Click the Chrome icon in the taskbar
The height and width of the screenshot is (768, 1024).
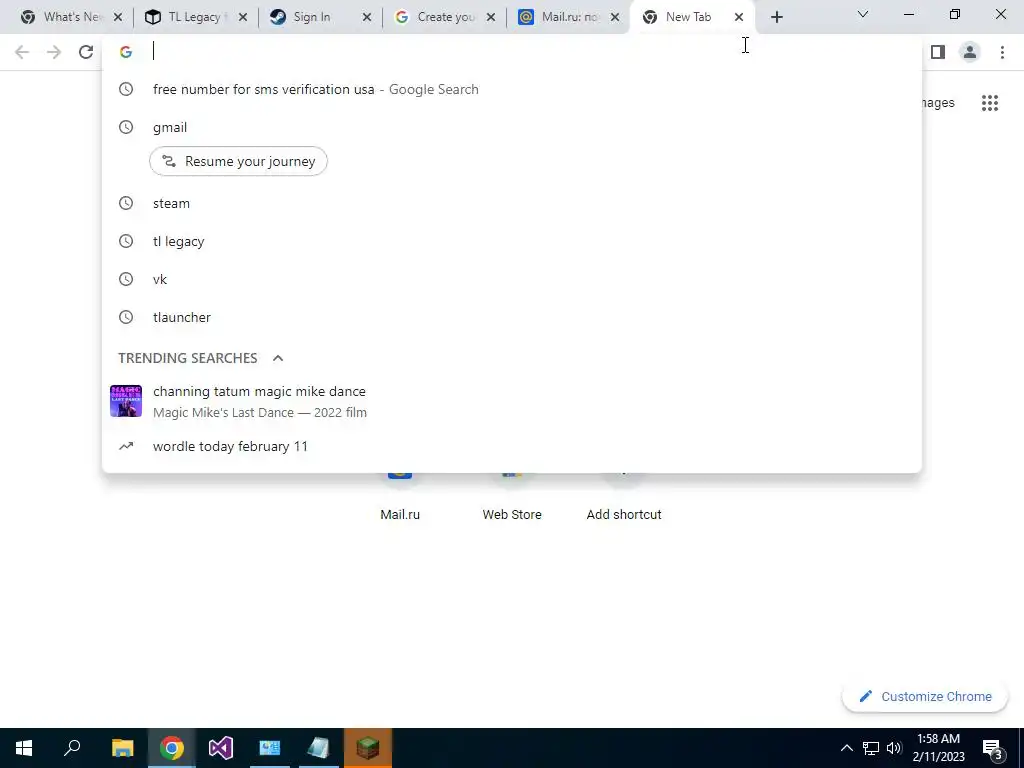(172, 748)
